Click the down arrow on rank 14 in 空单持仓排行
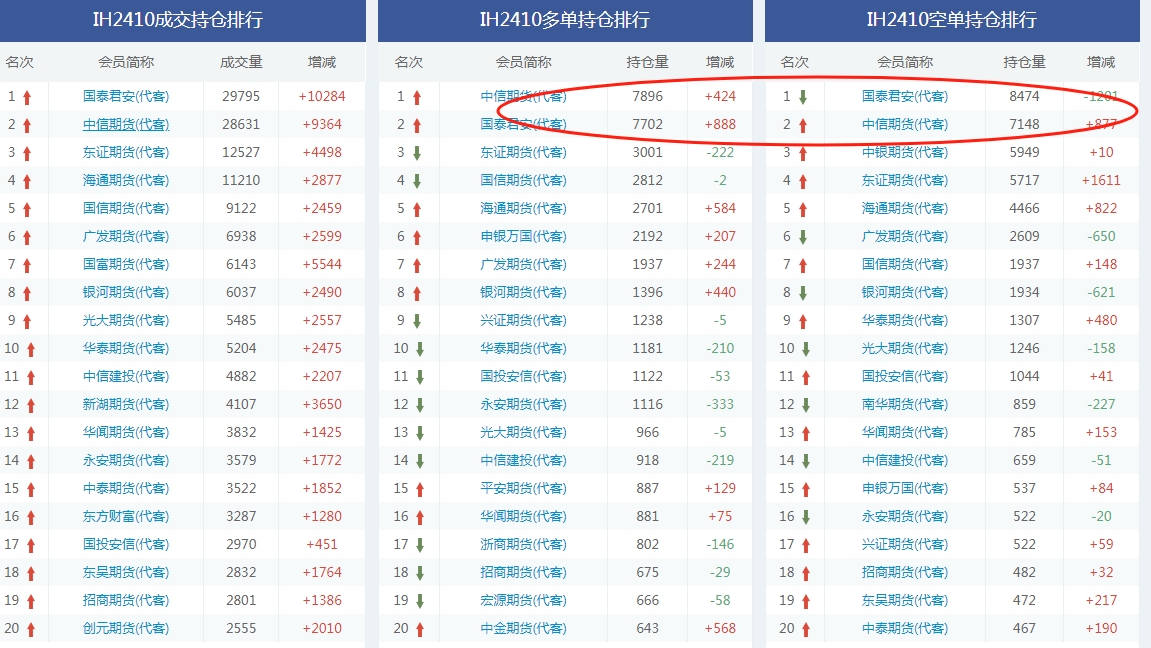 [806, 461]
